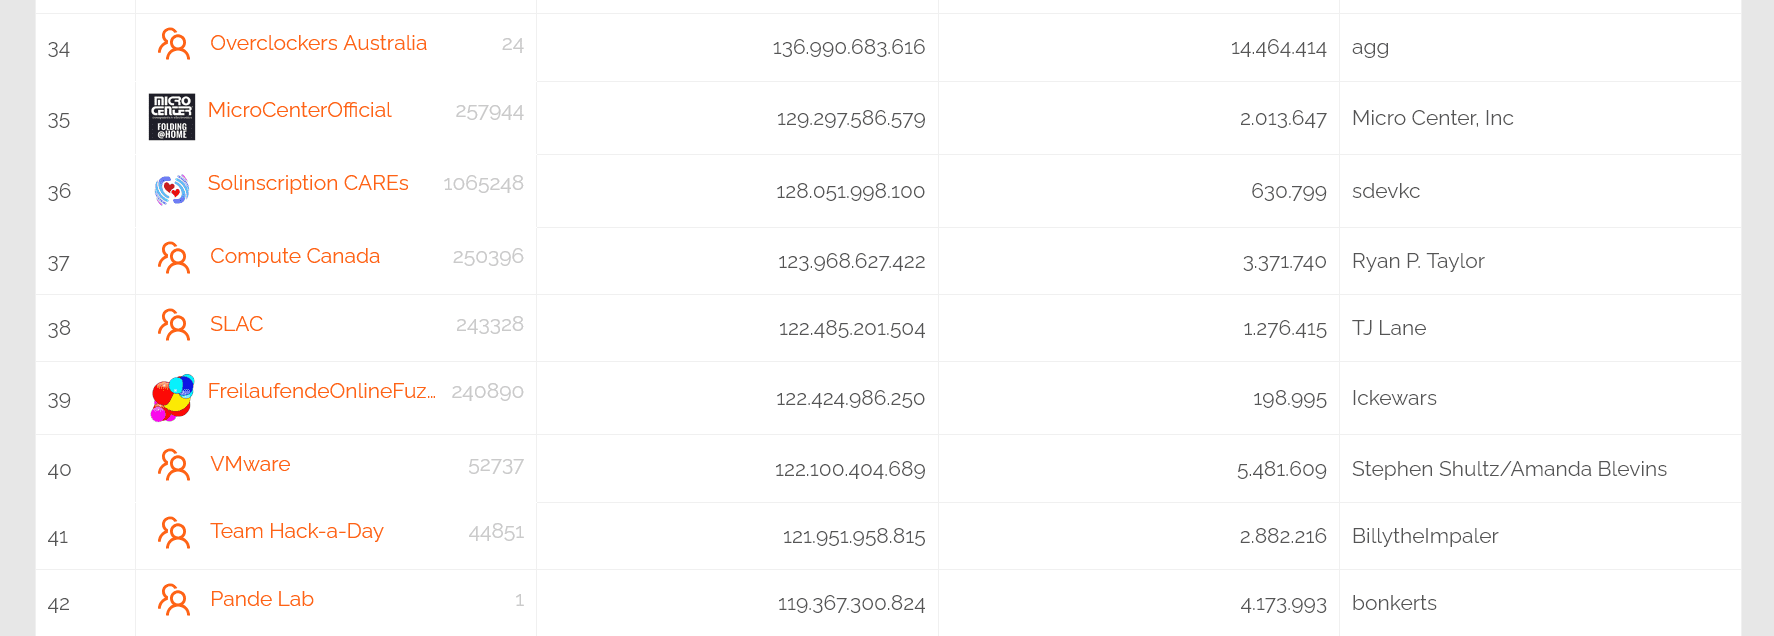This screenshot has height=636, width=1774.
Task: Open the Overclockers Australia team link
Action: pos(318,43)
